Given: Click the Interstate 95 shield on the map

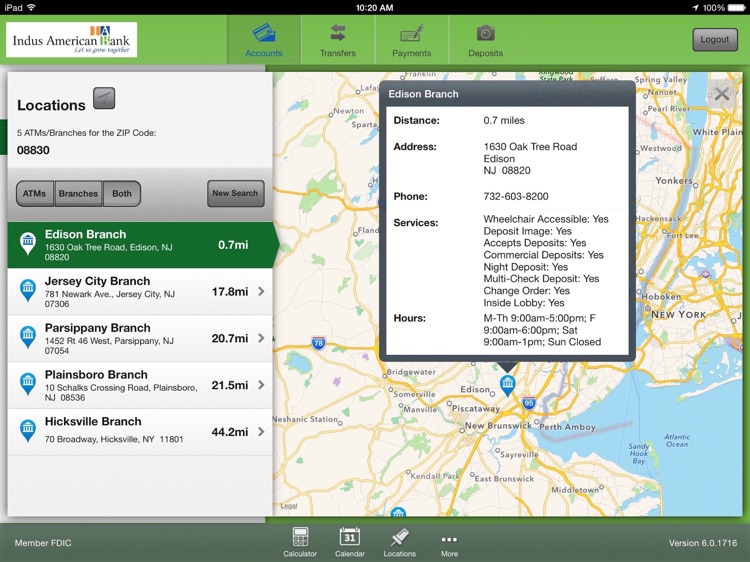Looking at the screenshot, I should coord(529,403).
